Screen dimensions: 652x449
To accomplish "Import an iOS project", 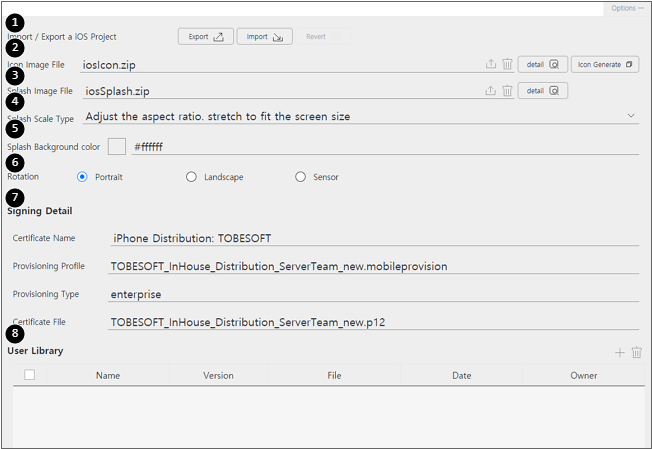I will pyautogui.click(x=264, y=37).
